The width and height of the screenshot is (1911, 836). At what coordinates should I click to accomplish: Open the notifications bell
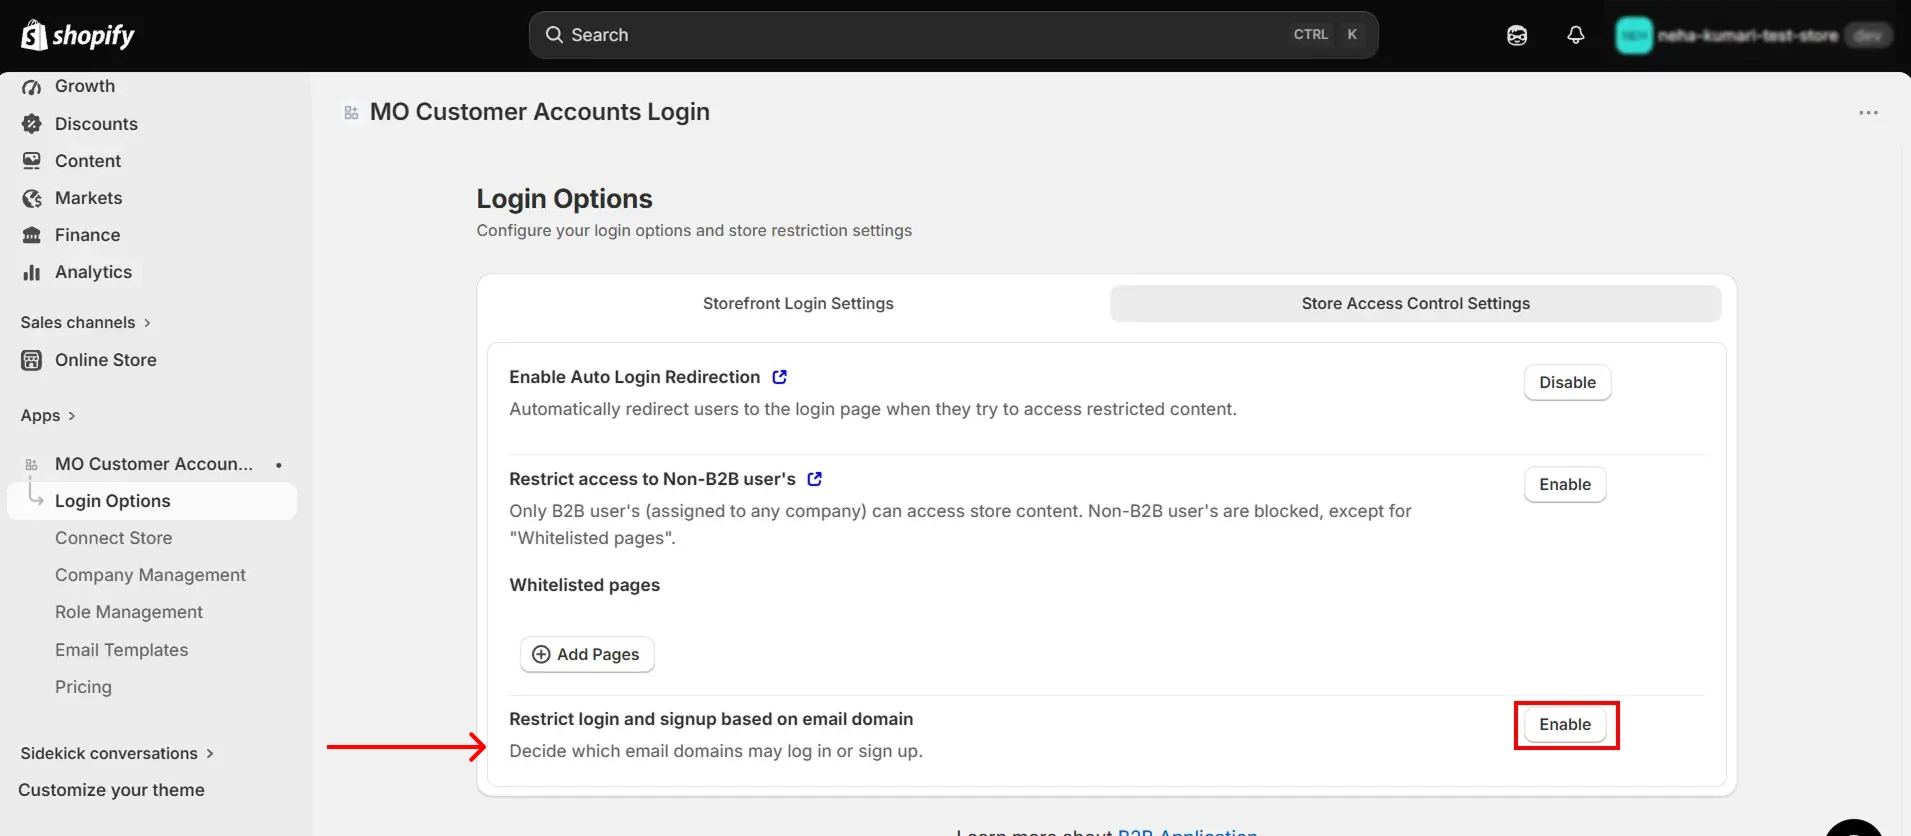[1576, 35]
